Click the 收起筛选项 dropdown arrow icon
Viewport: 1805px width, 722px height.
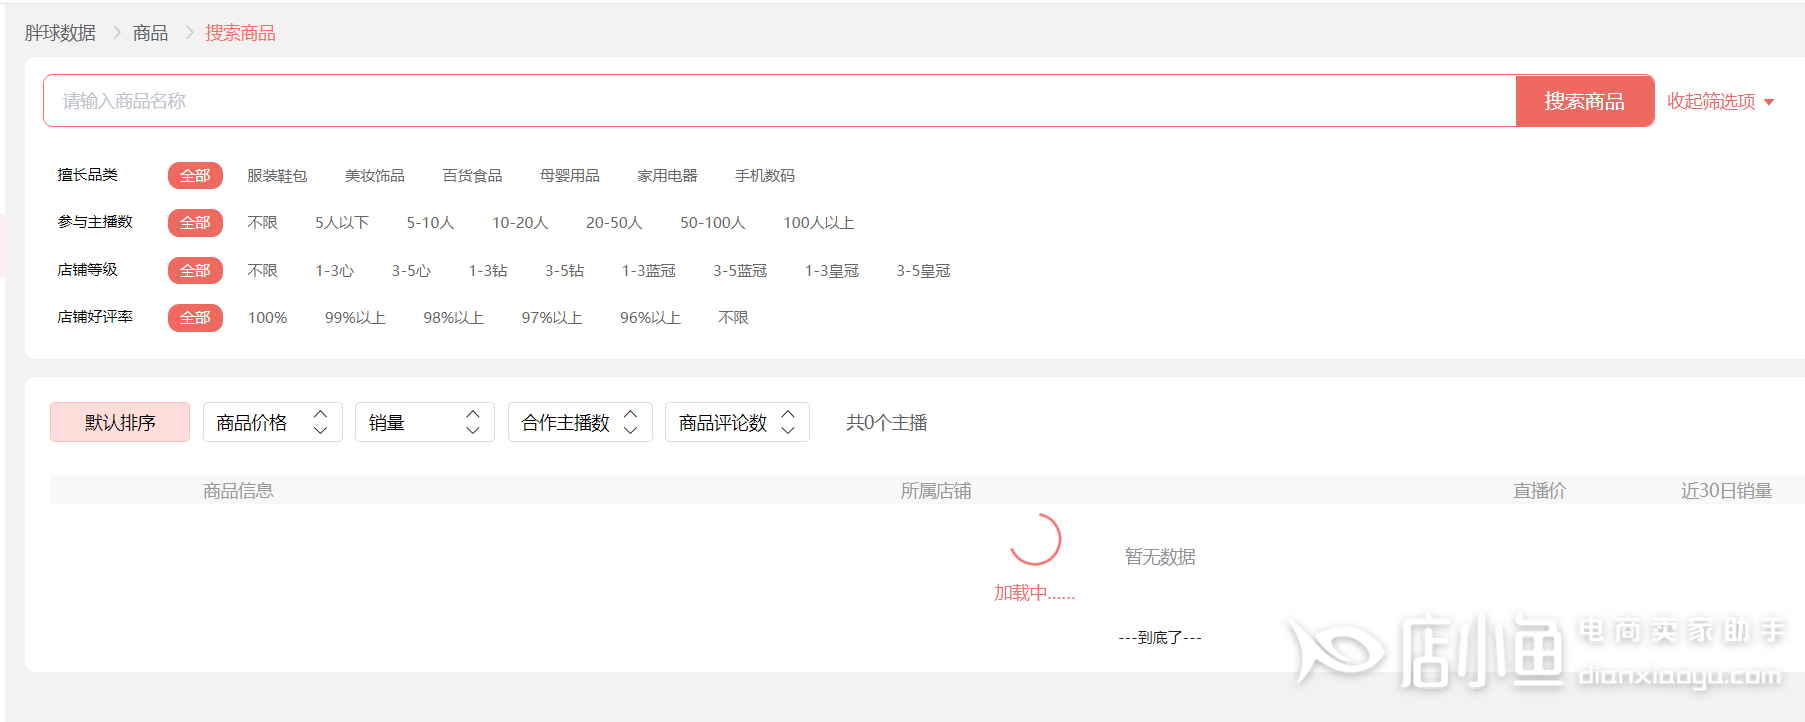1769,102
